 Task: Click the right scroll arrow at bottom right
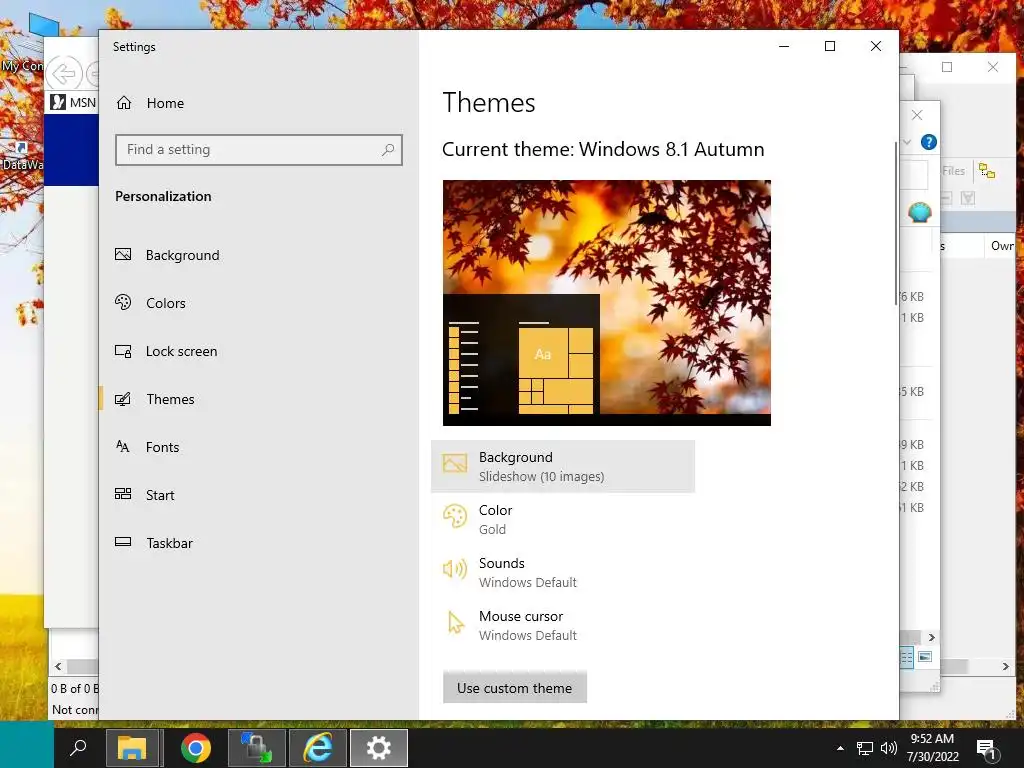pyautogui.click(x=1006, y=666)
